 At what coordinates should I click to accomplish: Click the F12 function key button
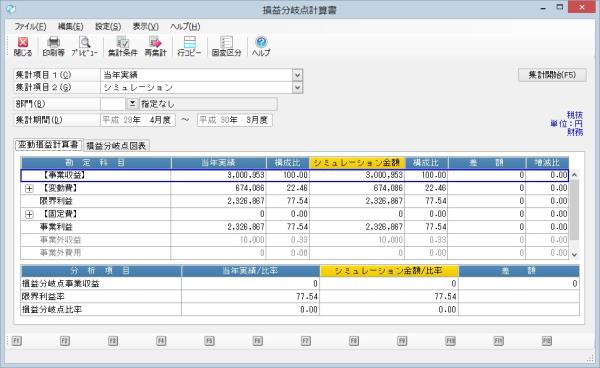546,340
